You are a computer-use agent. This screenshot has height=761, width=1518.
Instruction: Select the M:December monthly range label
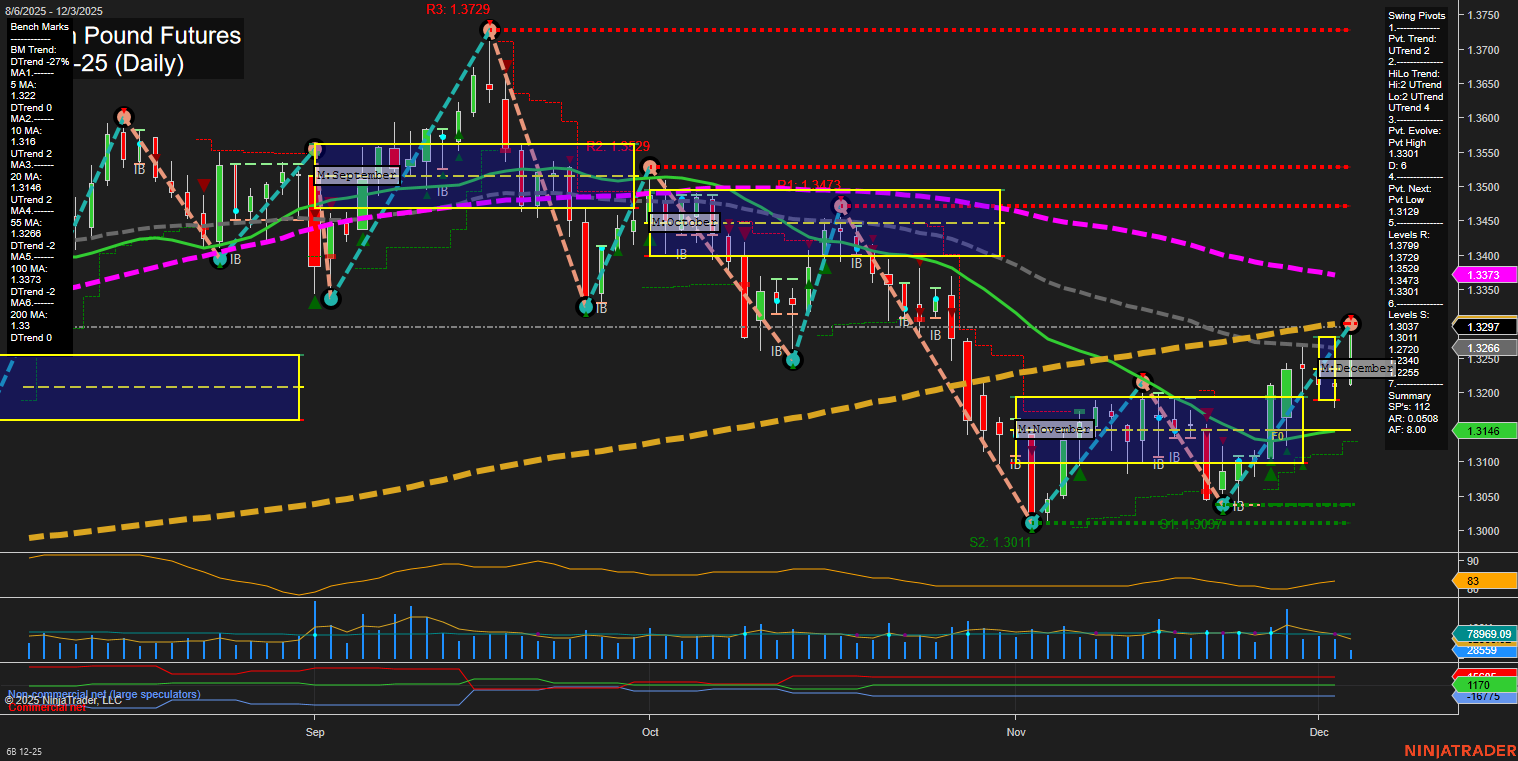click(x=1356, y=368)
